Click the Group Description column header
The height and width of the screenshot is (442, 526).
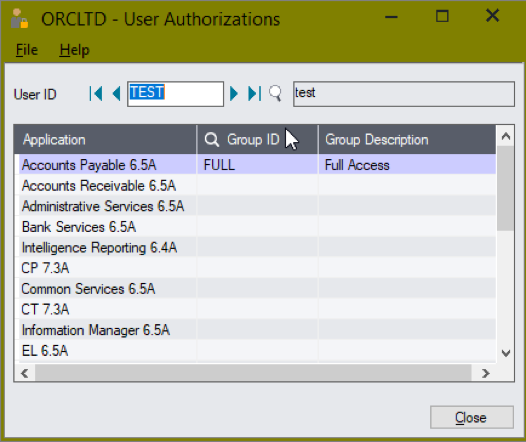click(x=407, y=140)
